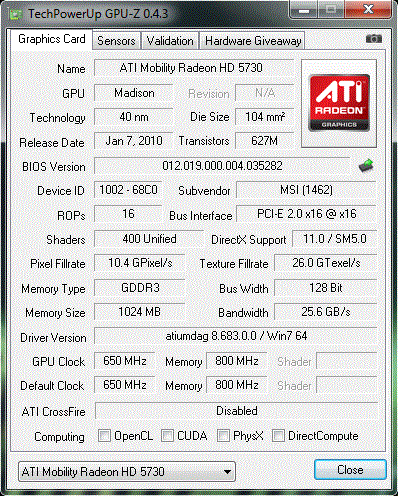Click the Memory Type value GDDR3
Viewport: 398px width, 496px height.
[140, 288]
